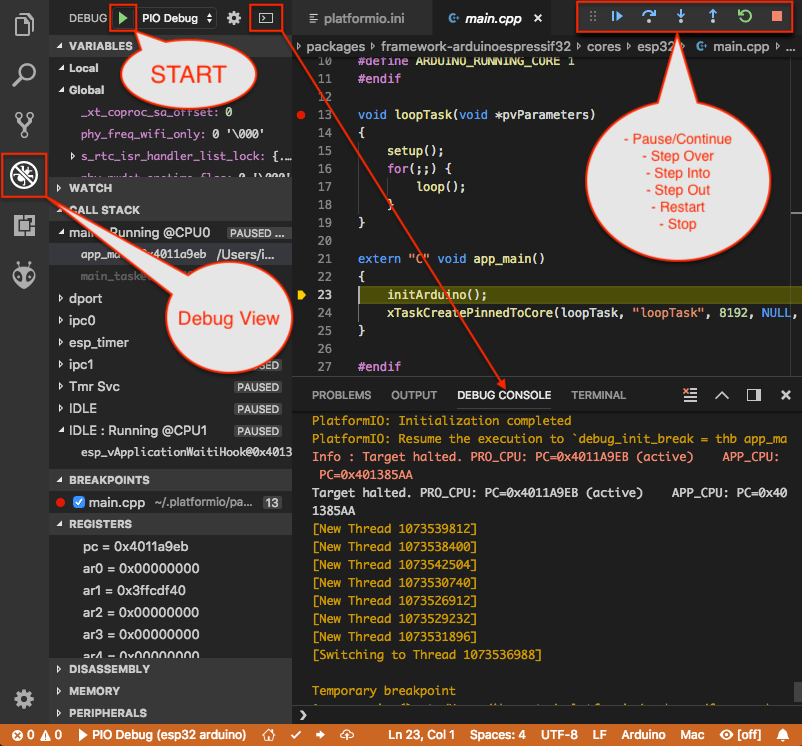Viewport: 802px width, 746px height.
Task: Open the PIO Debug configuration dropdown
Action: pos(176,17)
